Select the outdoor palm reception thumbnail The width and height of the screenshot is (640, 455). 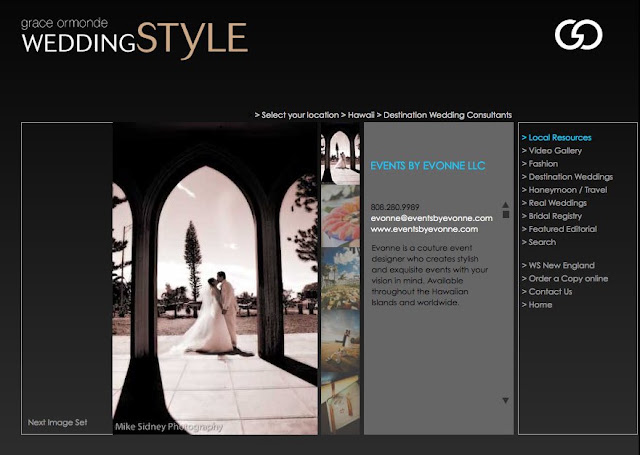pyautogui.click(x=340, y=279)
